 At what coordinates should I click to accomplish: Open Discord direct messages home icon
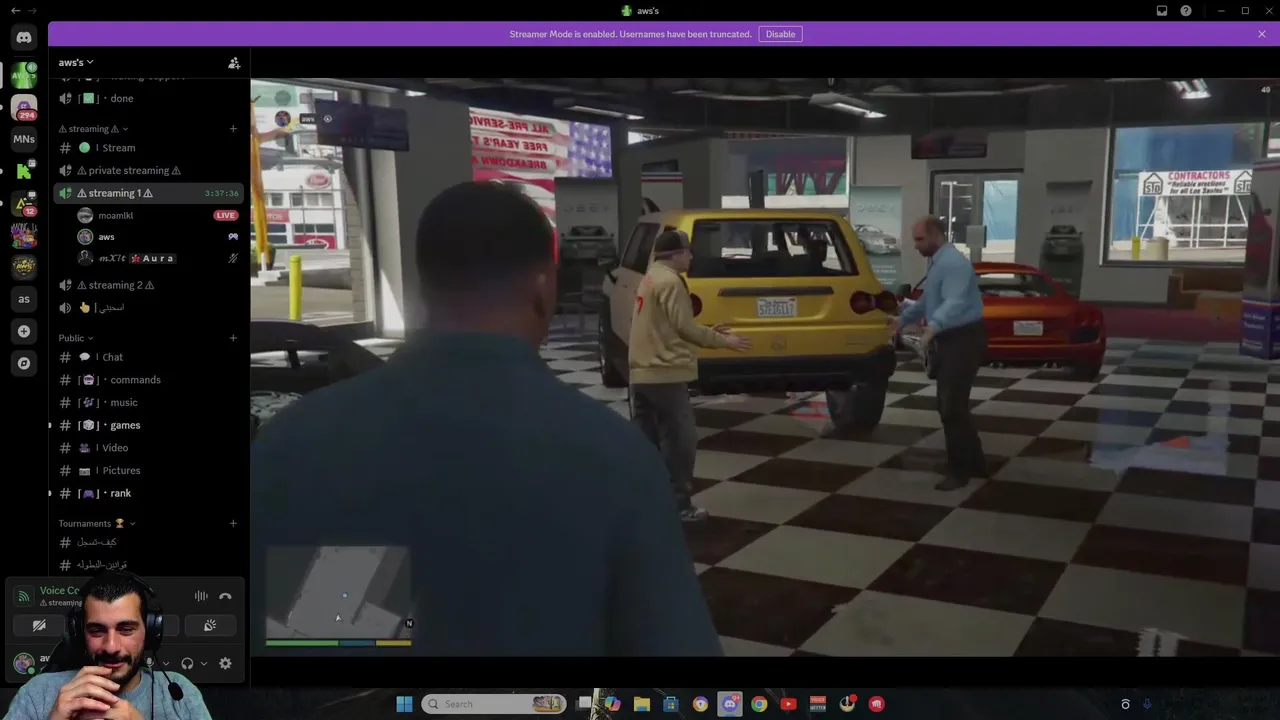tap(24, 37)
